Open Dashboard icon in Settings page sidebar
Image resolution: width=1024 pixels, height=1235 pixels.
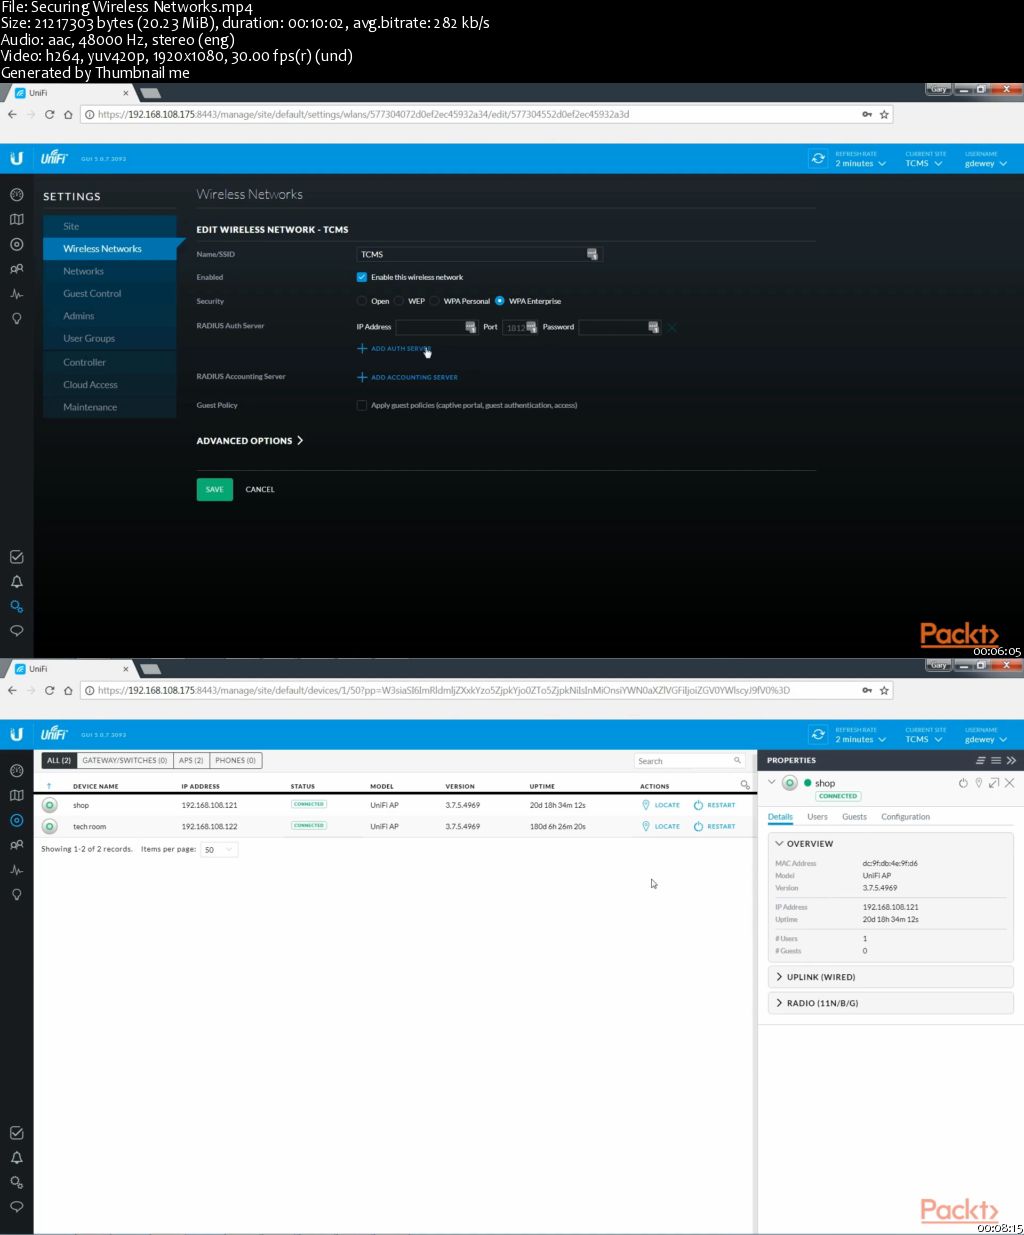click(x=16, y=195)
